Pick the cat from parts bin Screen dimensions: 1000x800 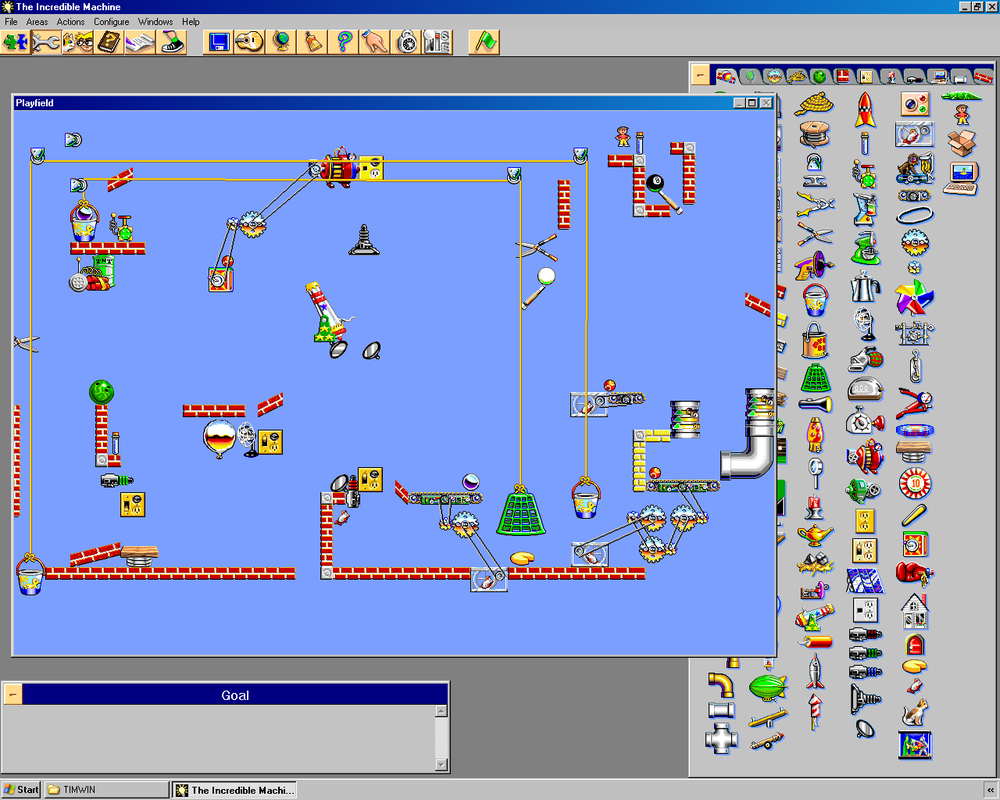[x=914, y=714]
